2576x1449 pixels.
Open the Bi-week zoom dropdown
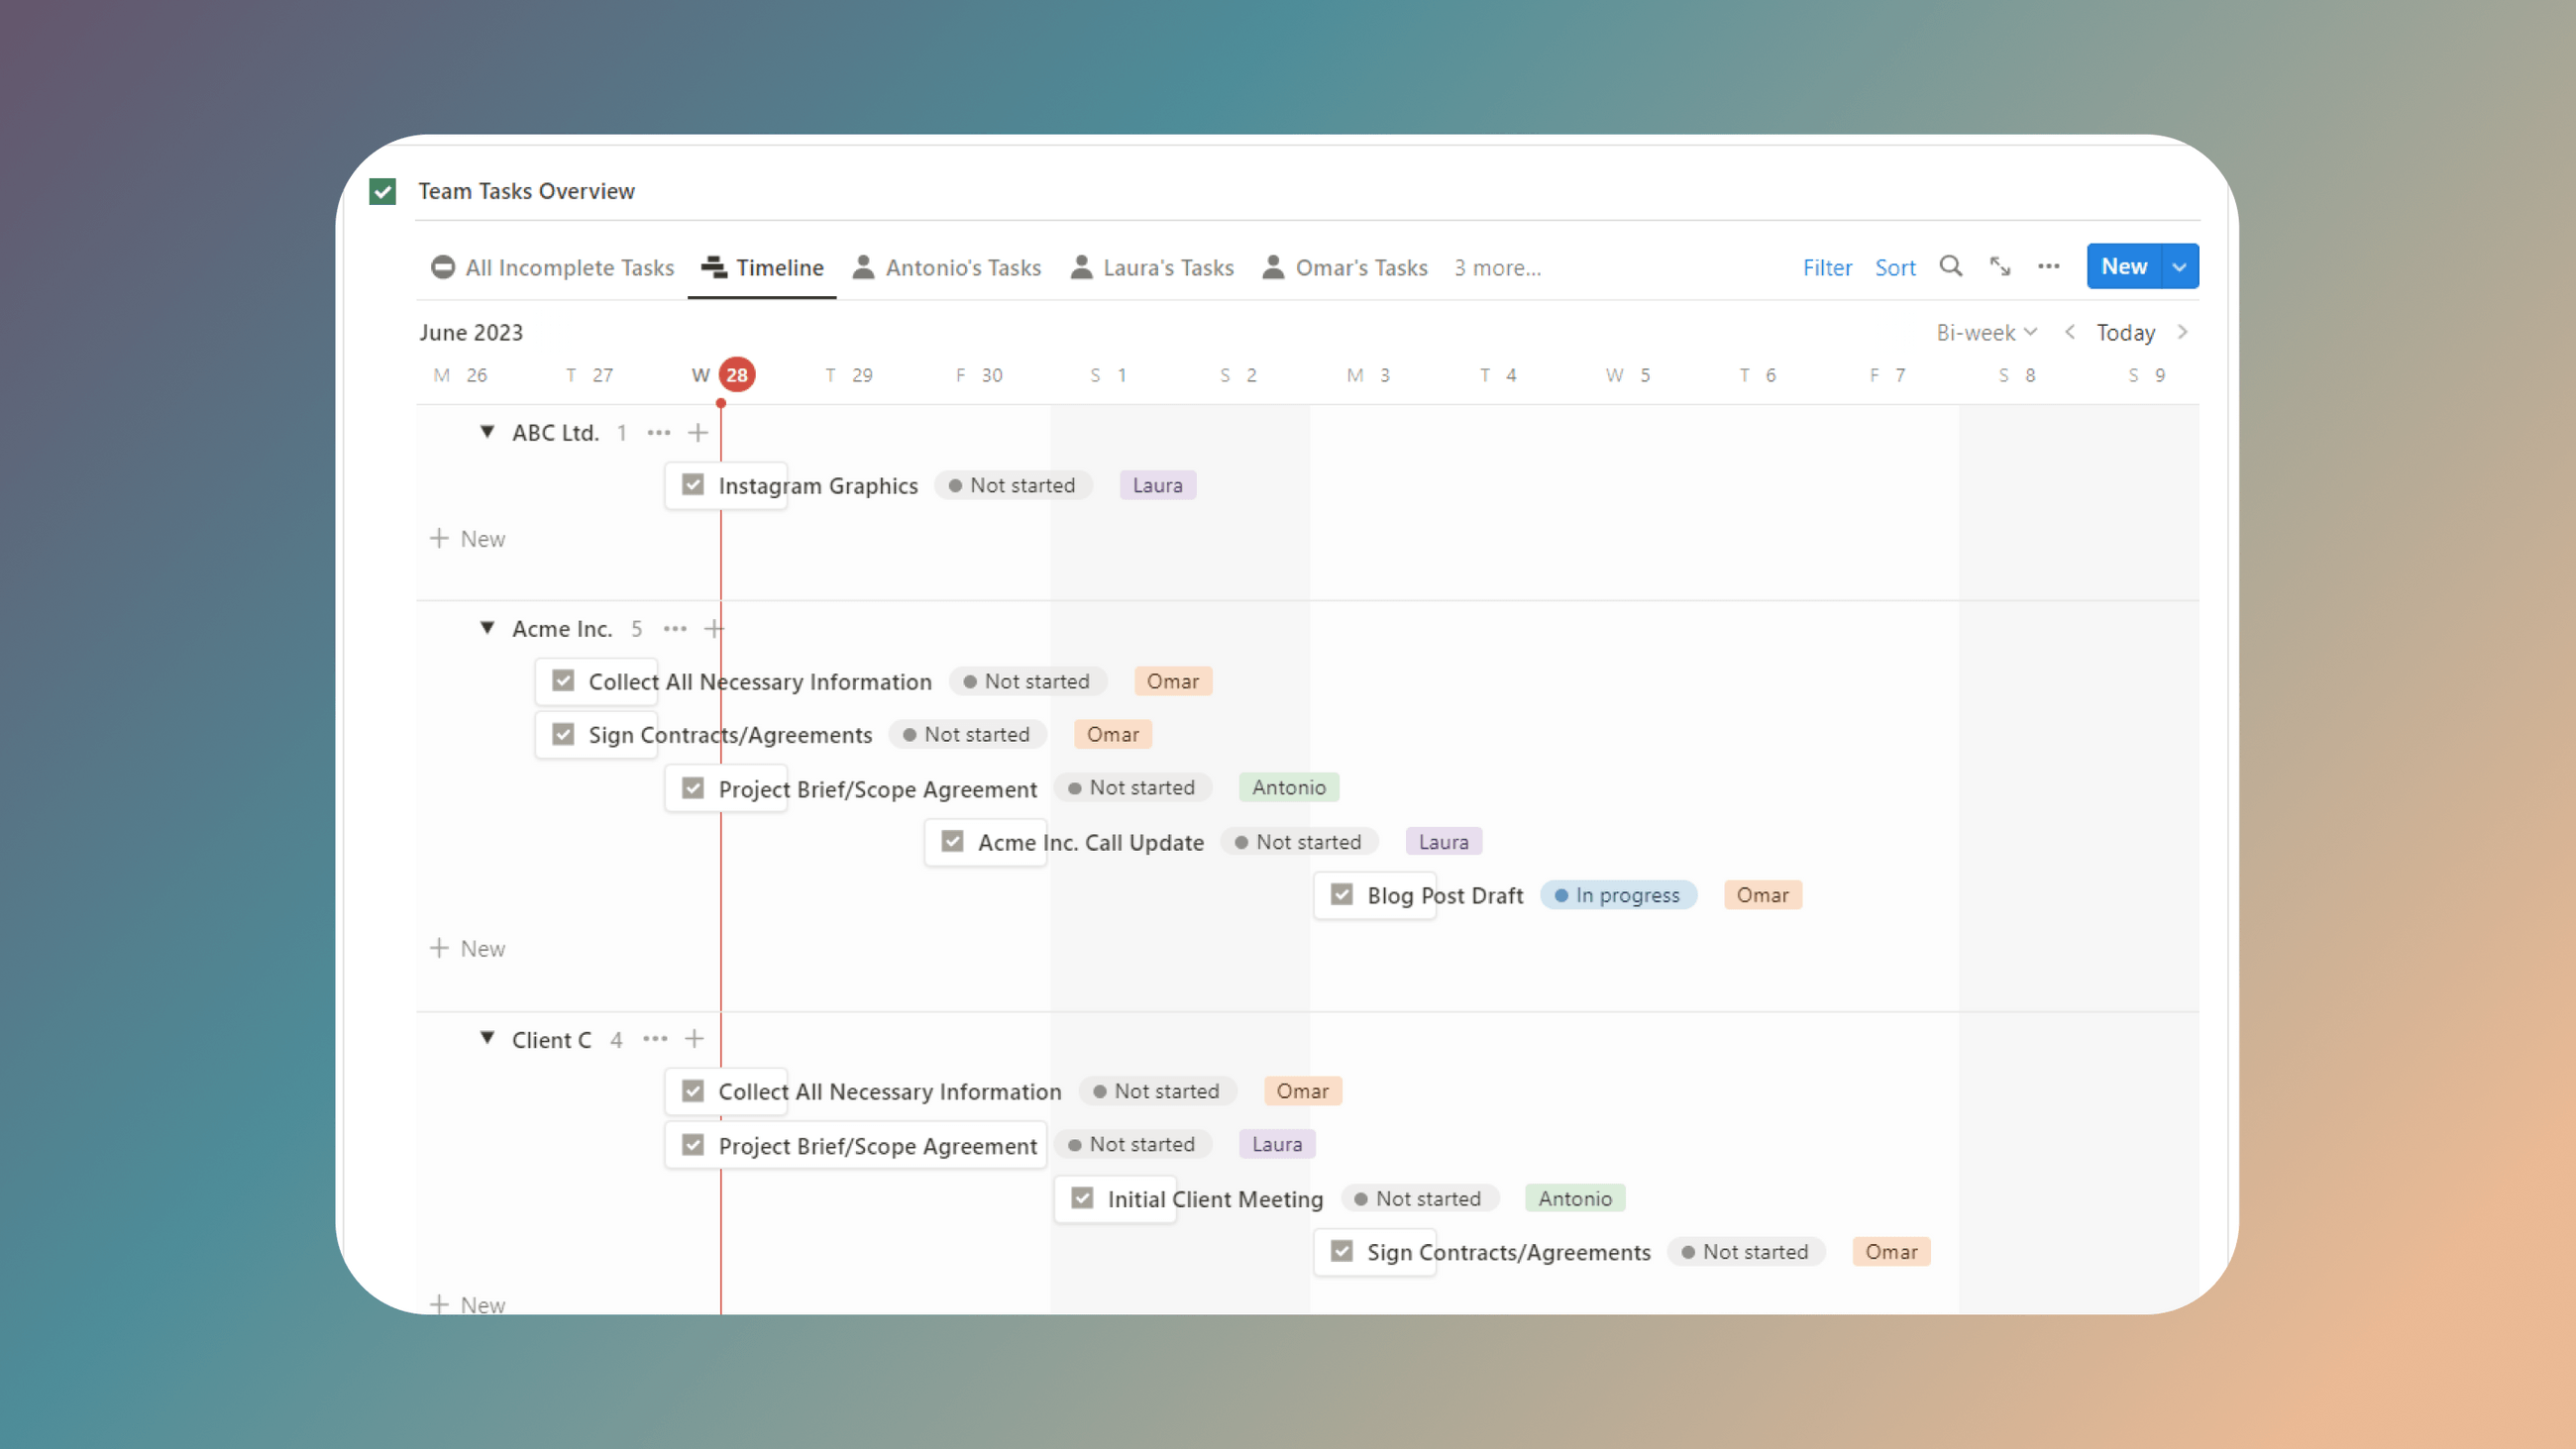click(1986, 331)
